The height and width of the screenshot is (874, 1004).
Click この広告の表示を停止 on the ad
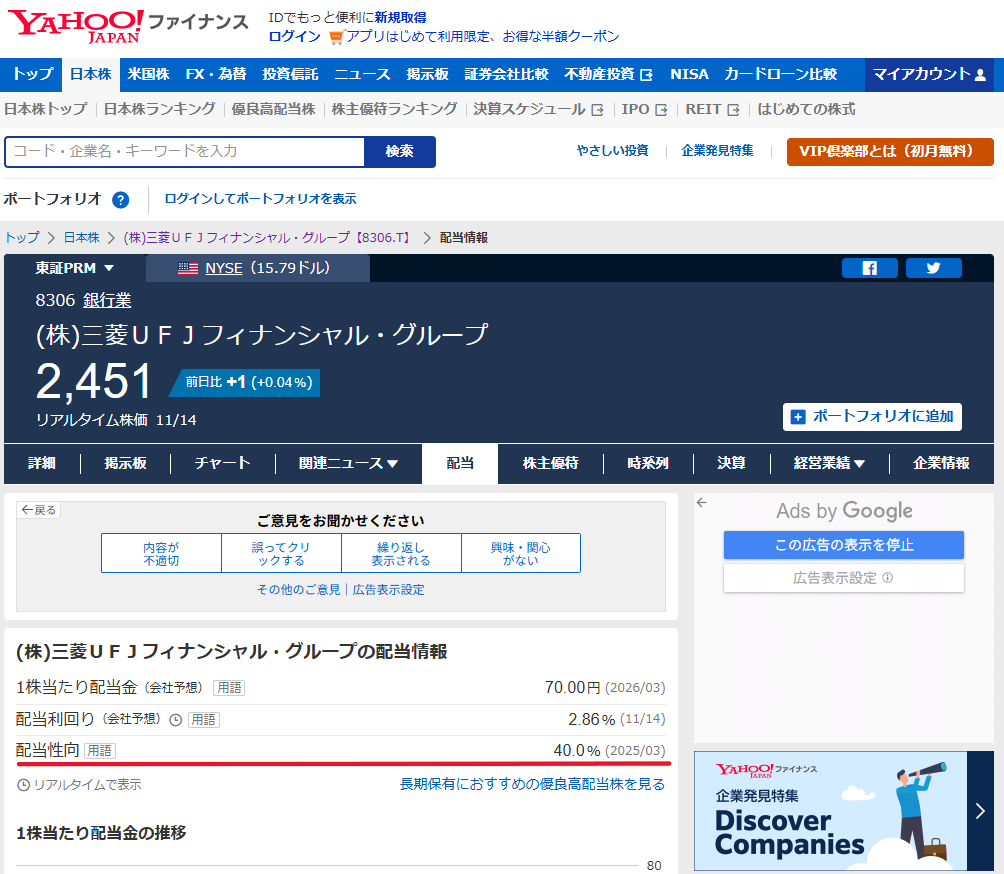pos(843,544)
